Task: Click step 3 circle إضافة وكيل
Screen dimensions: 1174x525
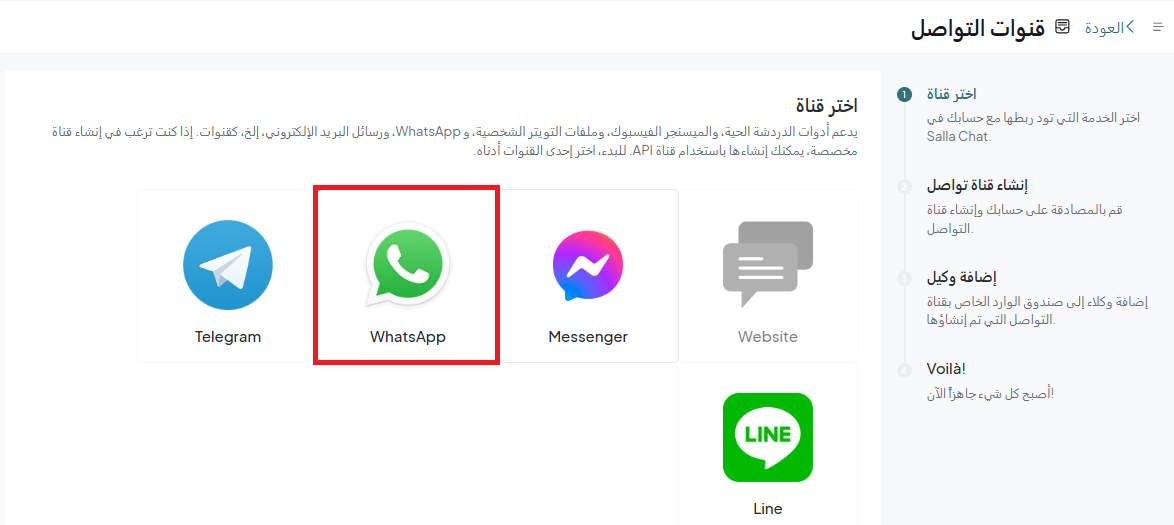Action: point(904,279)
